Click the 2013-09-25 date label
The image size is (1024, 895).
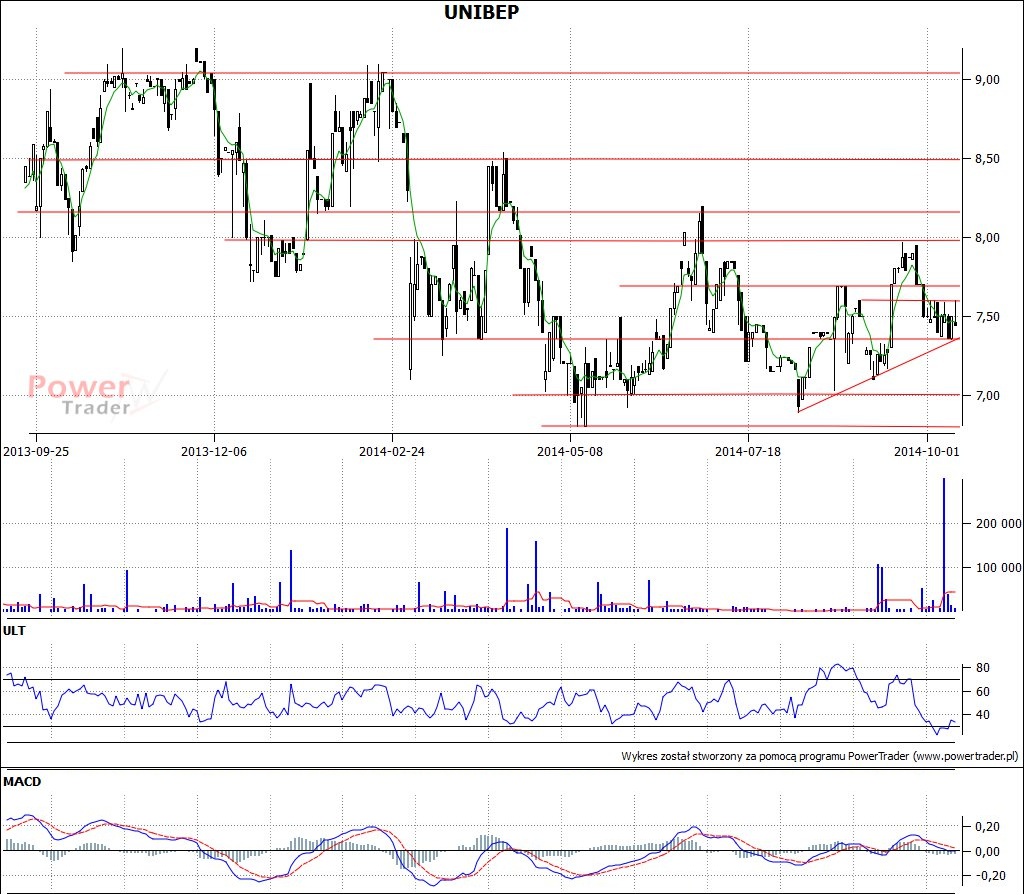tap(36, 451)
